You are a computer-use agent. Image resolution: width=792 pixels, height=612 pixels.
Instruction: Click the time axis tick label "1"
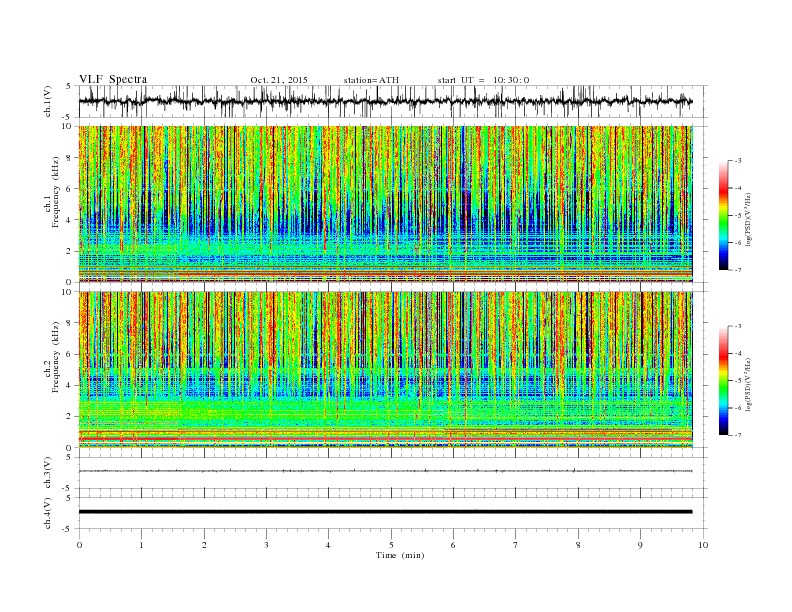point(141,545)
